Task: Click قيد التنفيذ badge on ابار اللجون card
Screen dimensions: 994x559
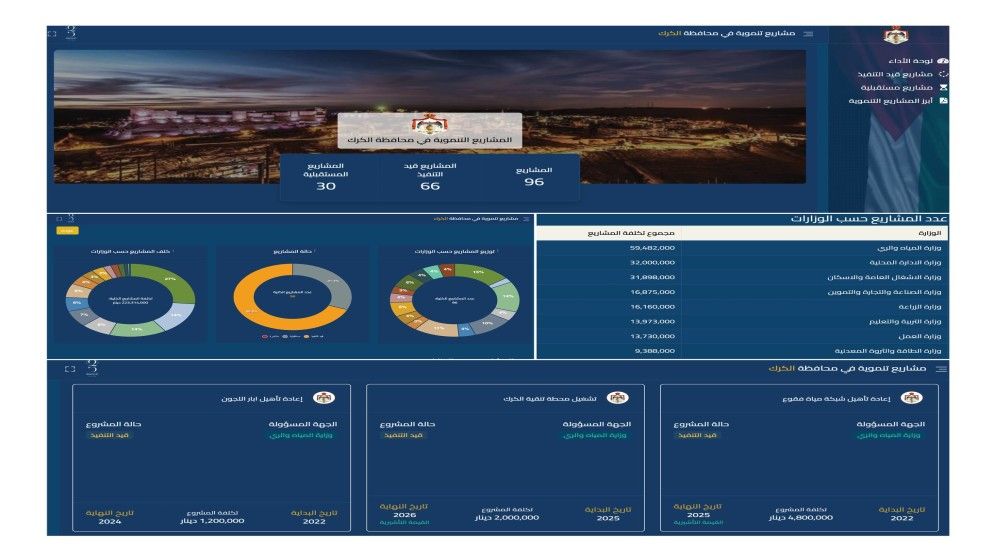Action: (x=110, y=435)
